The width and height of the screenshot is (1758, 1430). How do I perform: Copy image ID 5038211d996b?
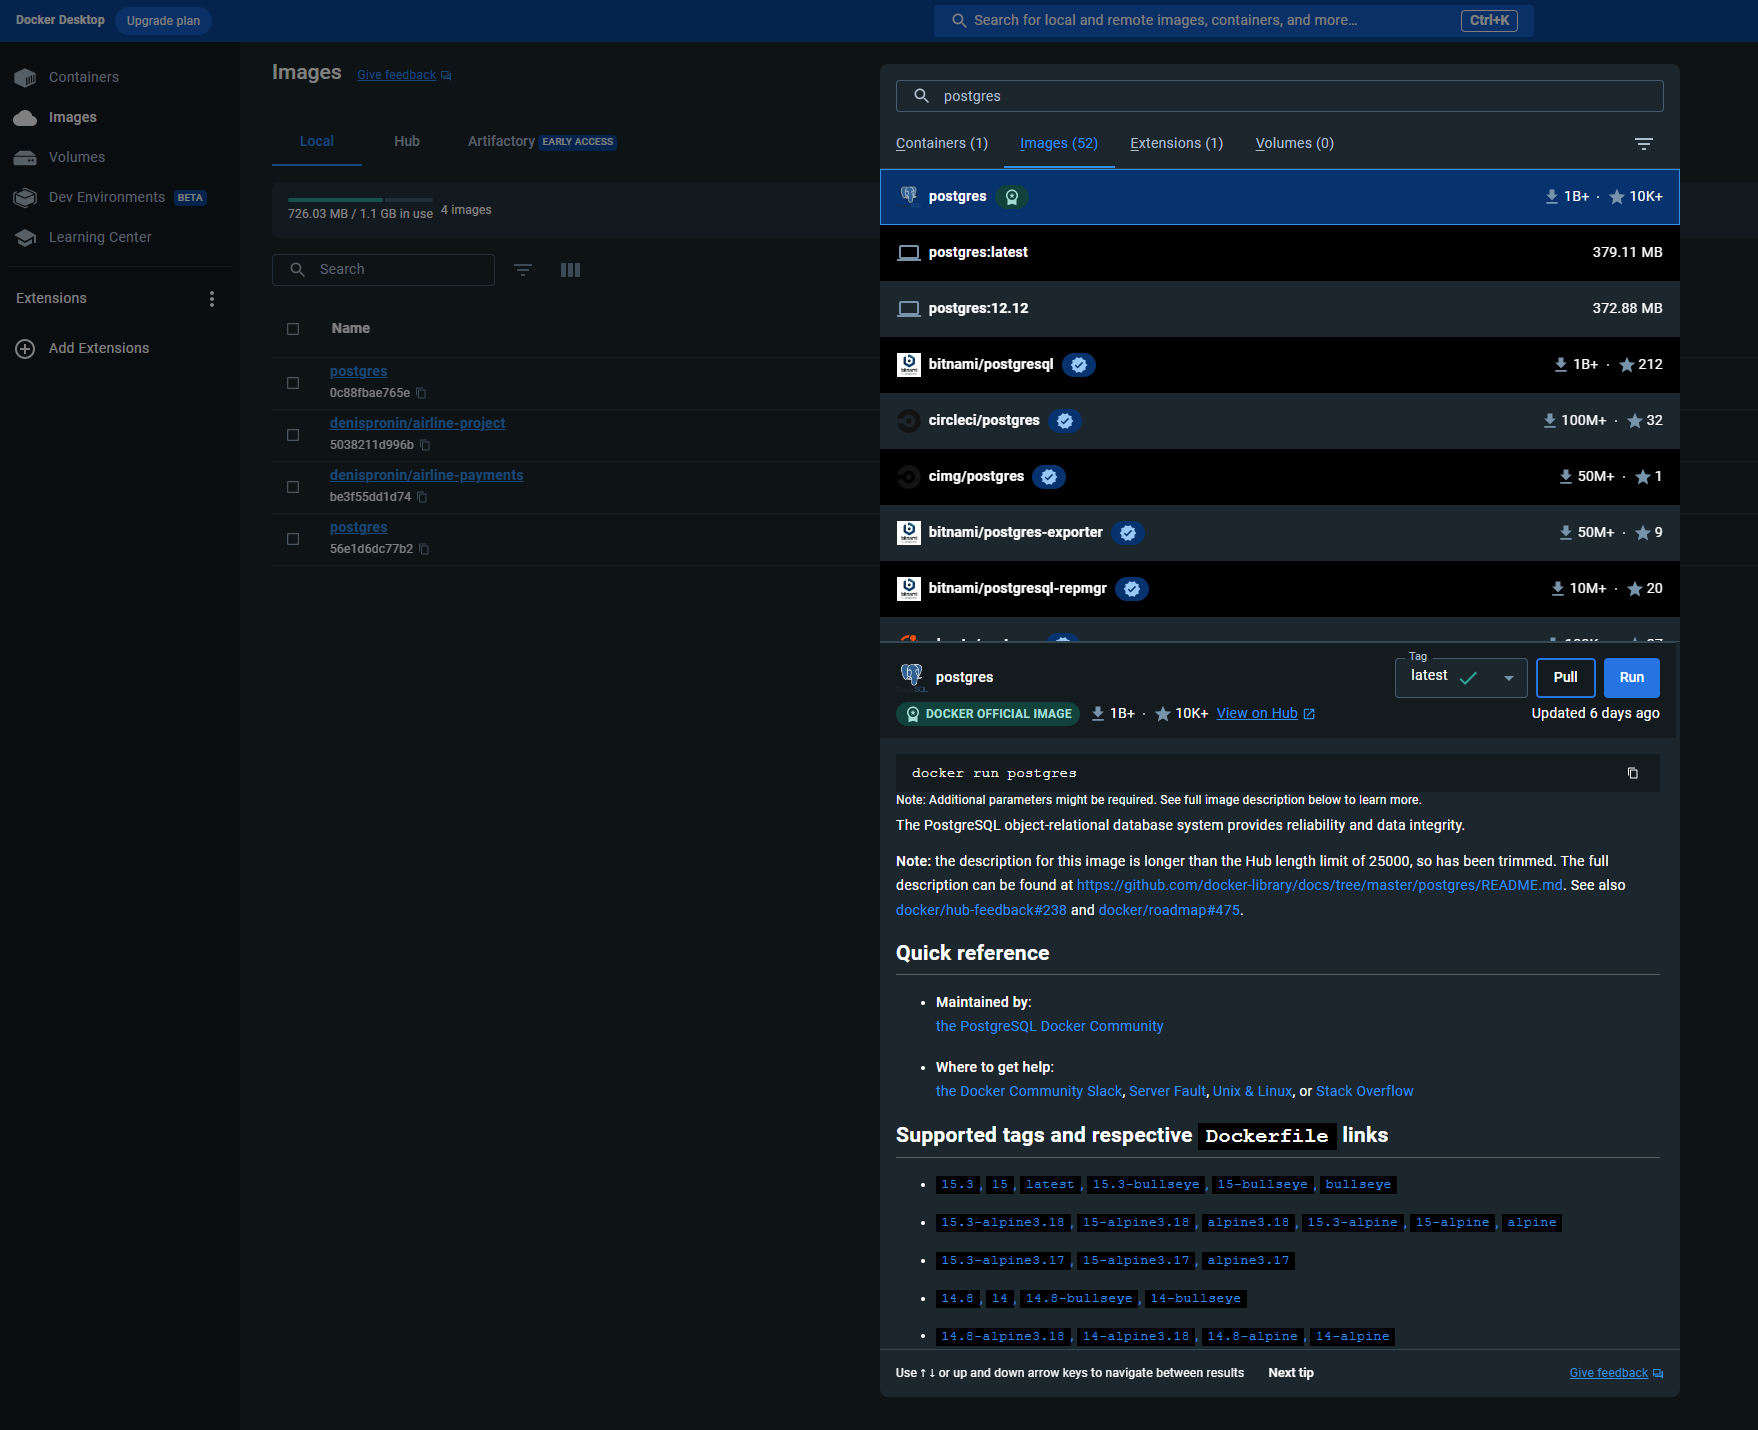425,445
